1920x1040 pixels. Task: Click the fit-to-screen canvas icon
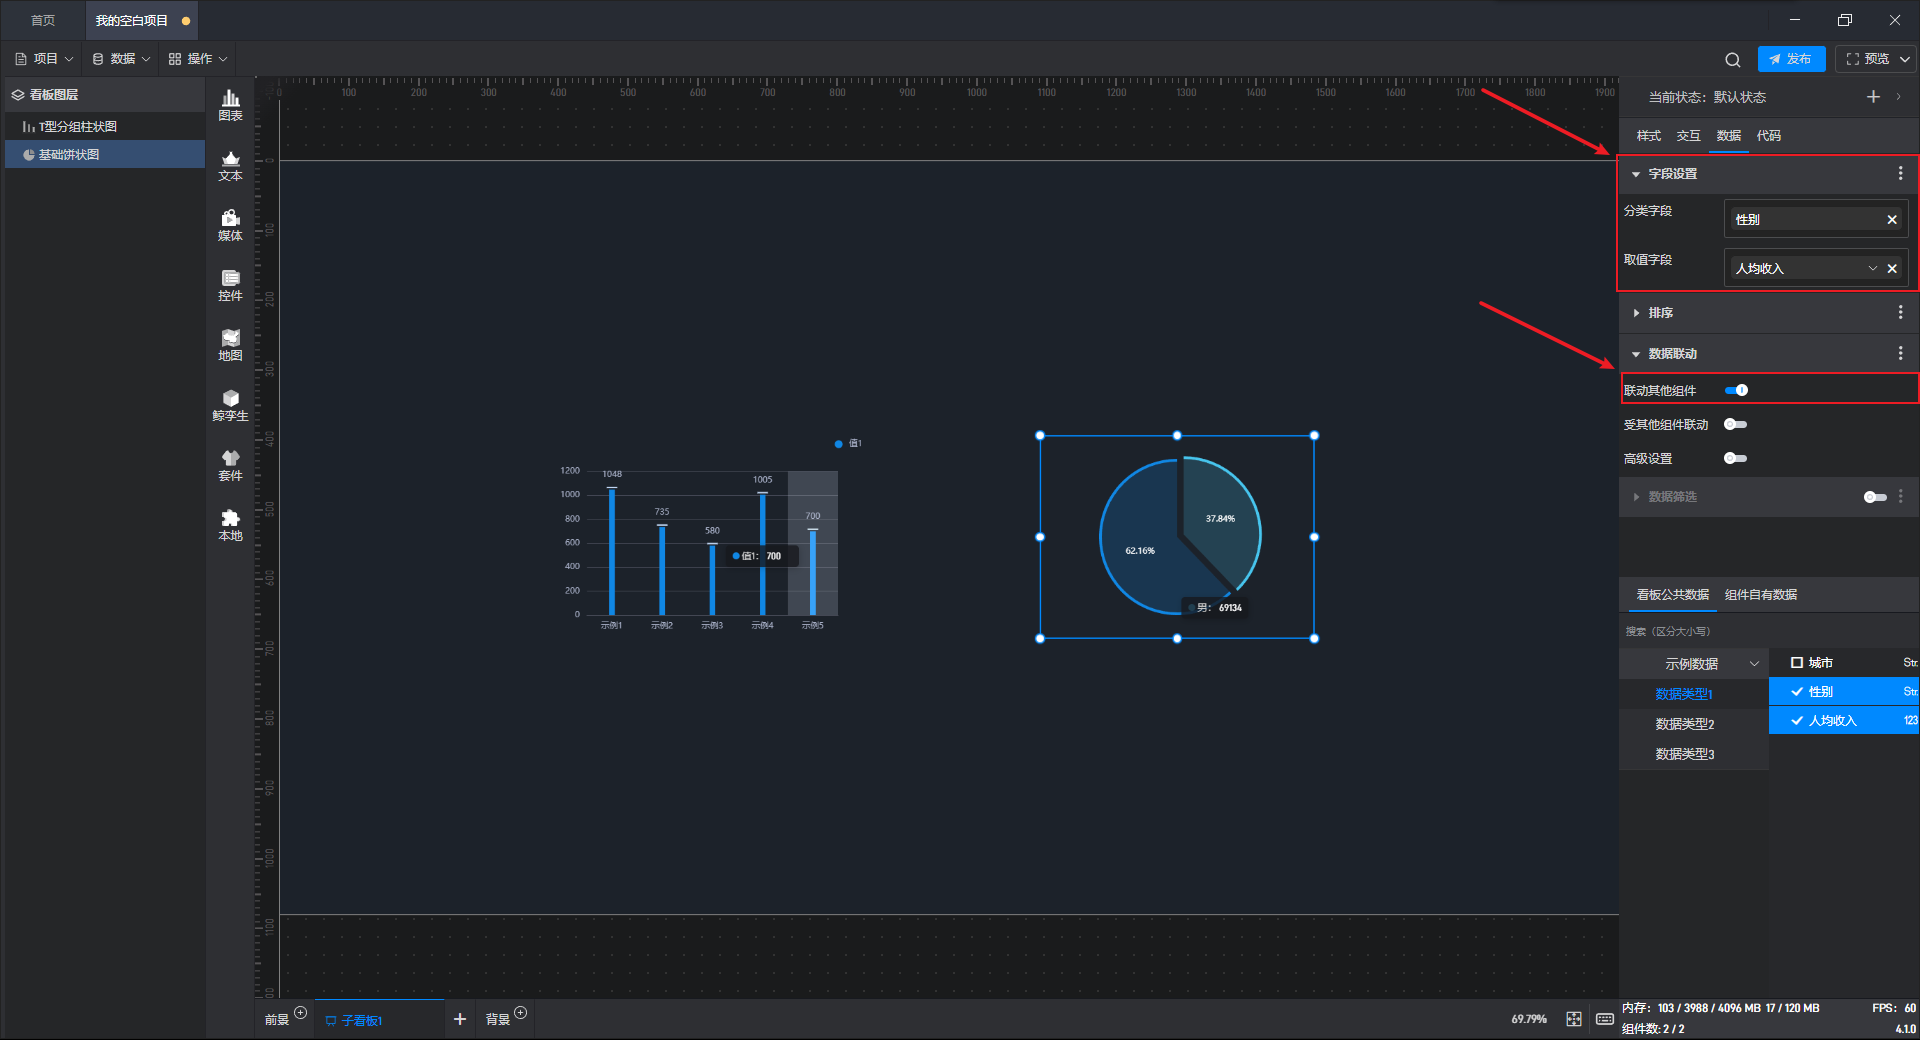point(1574,1019)
